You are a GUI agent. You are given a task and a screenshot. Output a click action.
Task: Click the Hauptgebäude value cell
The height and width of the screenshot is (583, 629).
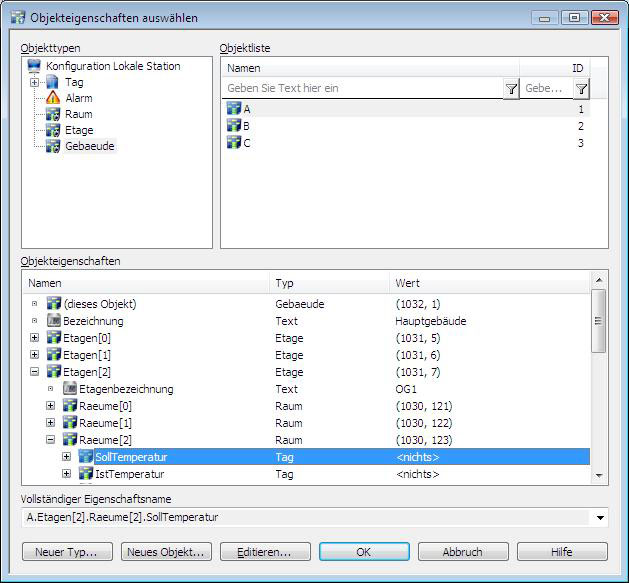click(431, 321)
